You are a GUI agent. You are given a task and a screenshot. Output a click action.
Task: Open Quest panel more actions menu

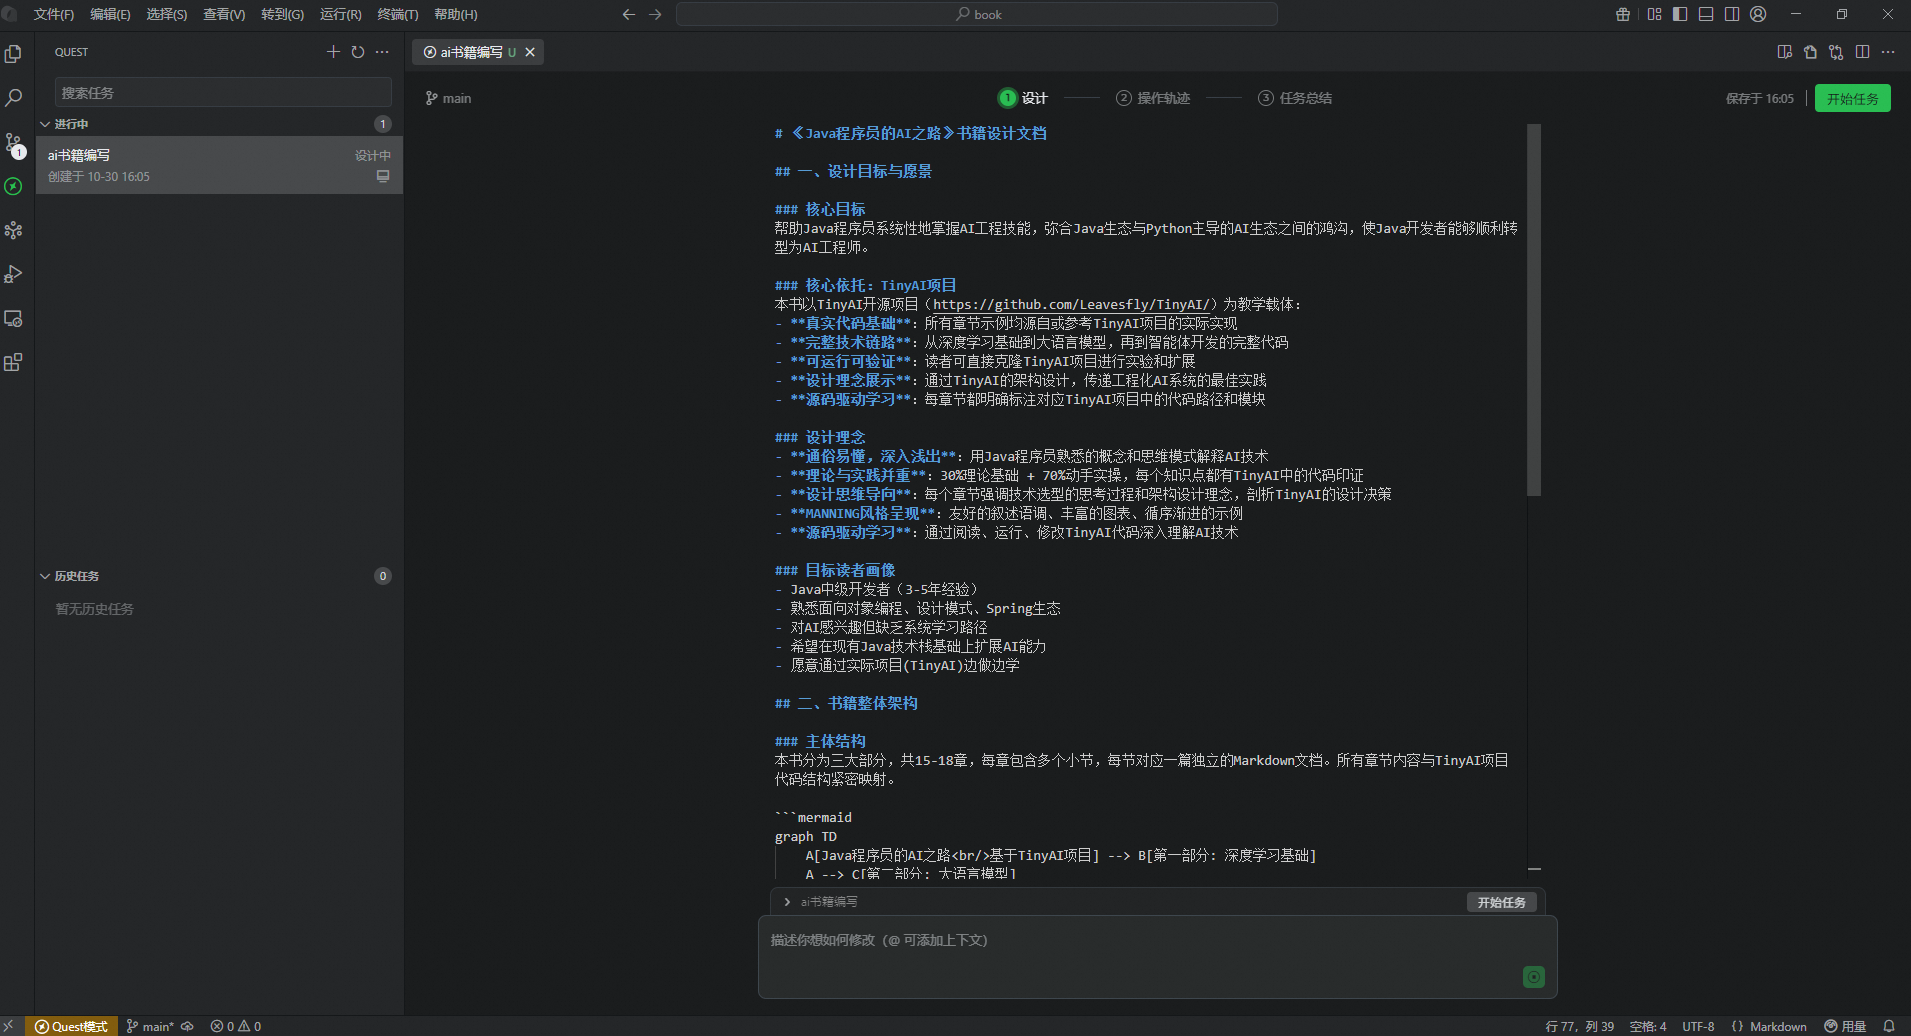point(382,52)
